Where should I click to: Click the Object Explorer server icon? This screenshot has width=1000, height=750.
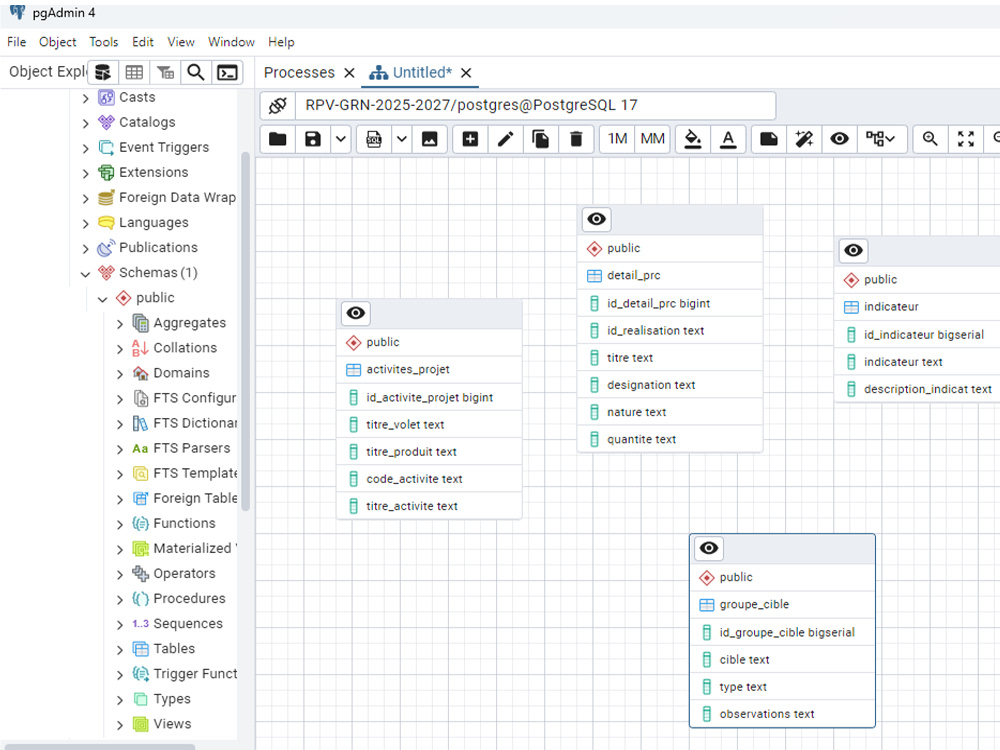tap(103, 73)
